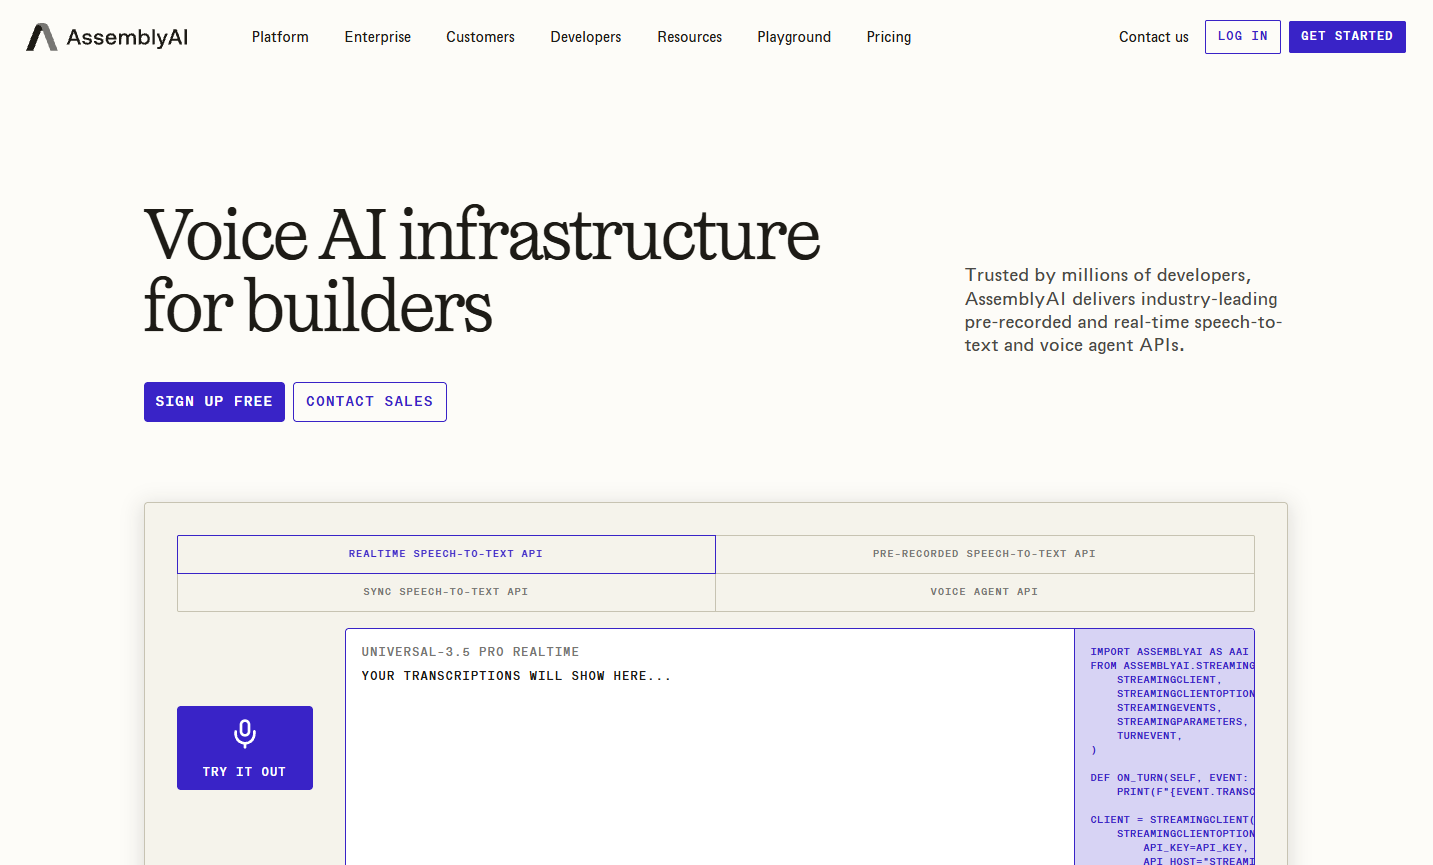1433x865 pixels.
Task: Open the Platform menu
Action: click(280, 37)
